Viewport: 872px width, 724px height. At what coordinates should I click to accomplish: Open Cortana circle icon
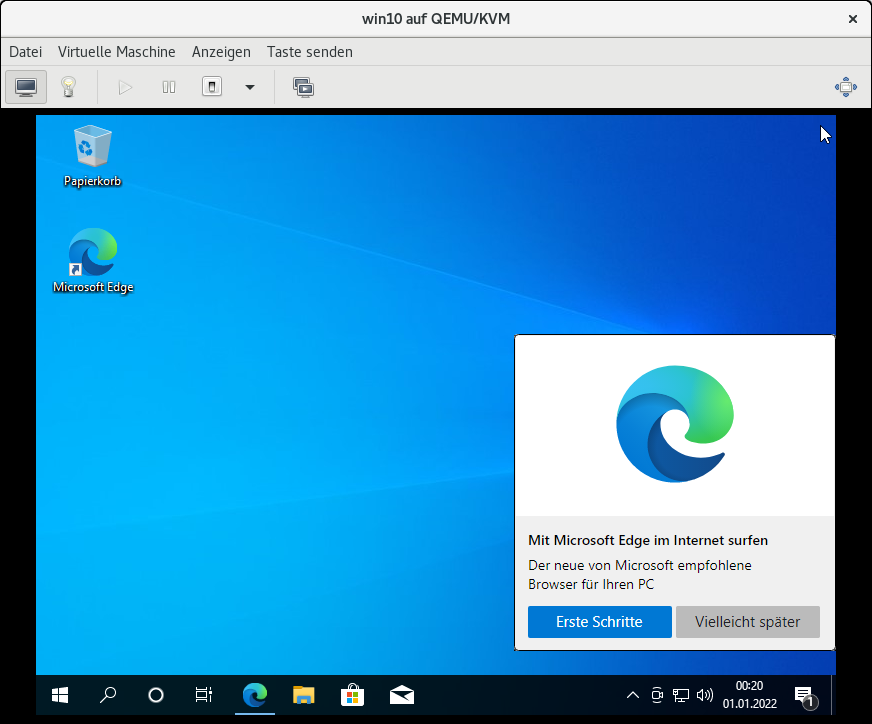click(156, 695)
